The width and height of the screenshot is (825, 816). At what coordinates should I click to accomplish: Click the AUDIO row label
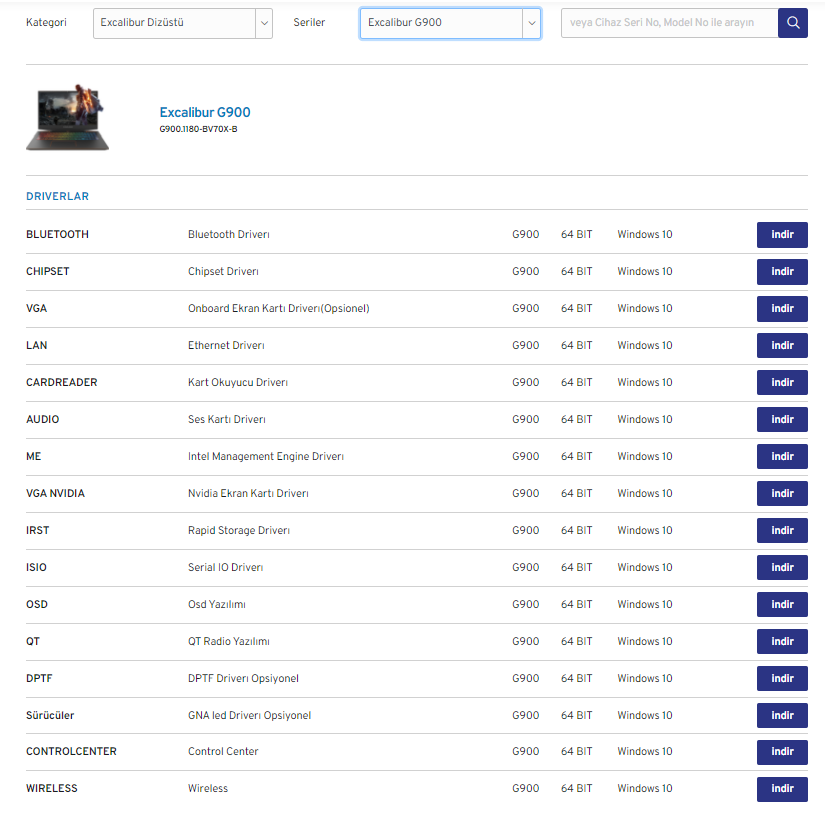pos(43,419)
